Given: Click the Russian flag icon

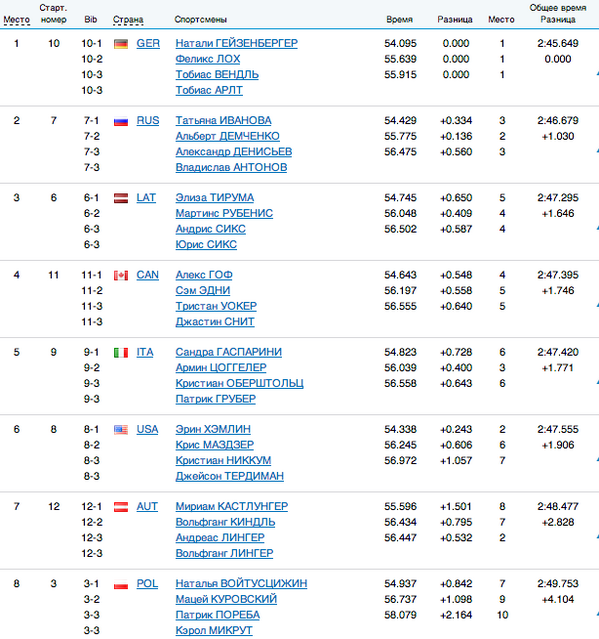Looking at the screenshot, I should [x=121, y=121].
